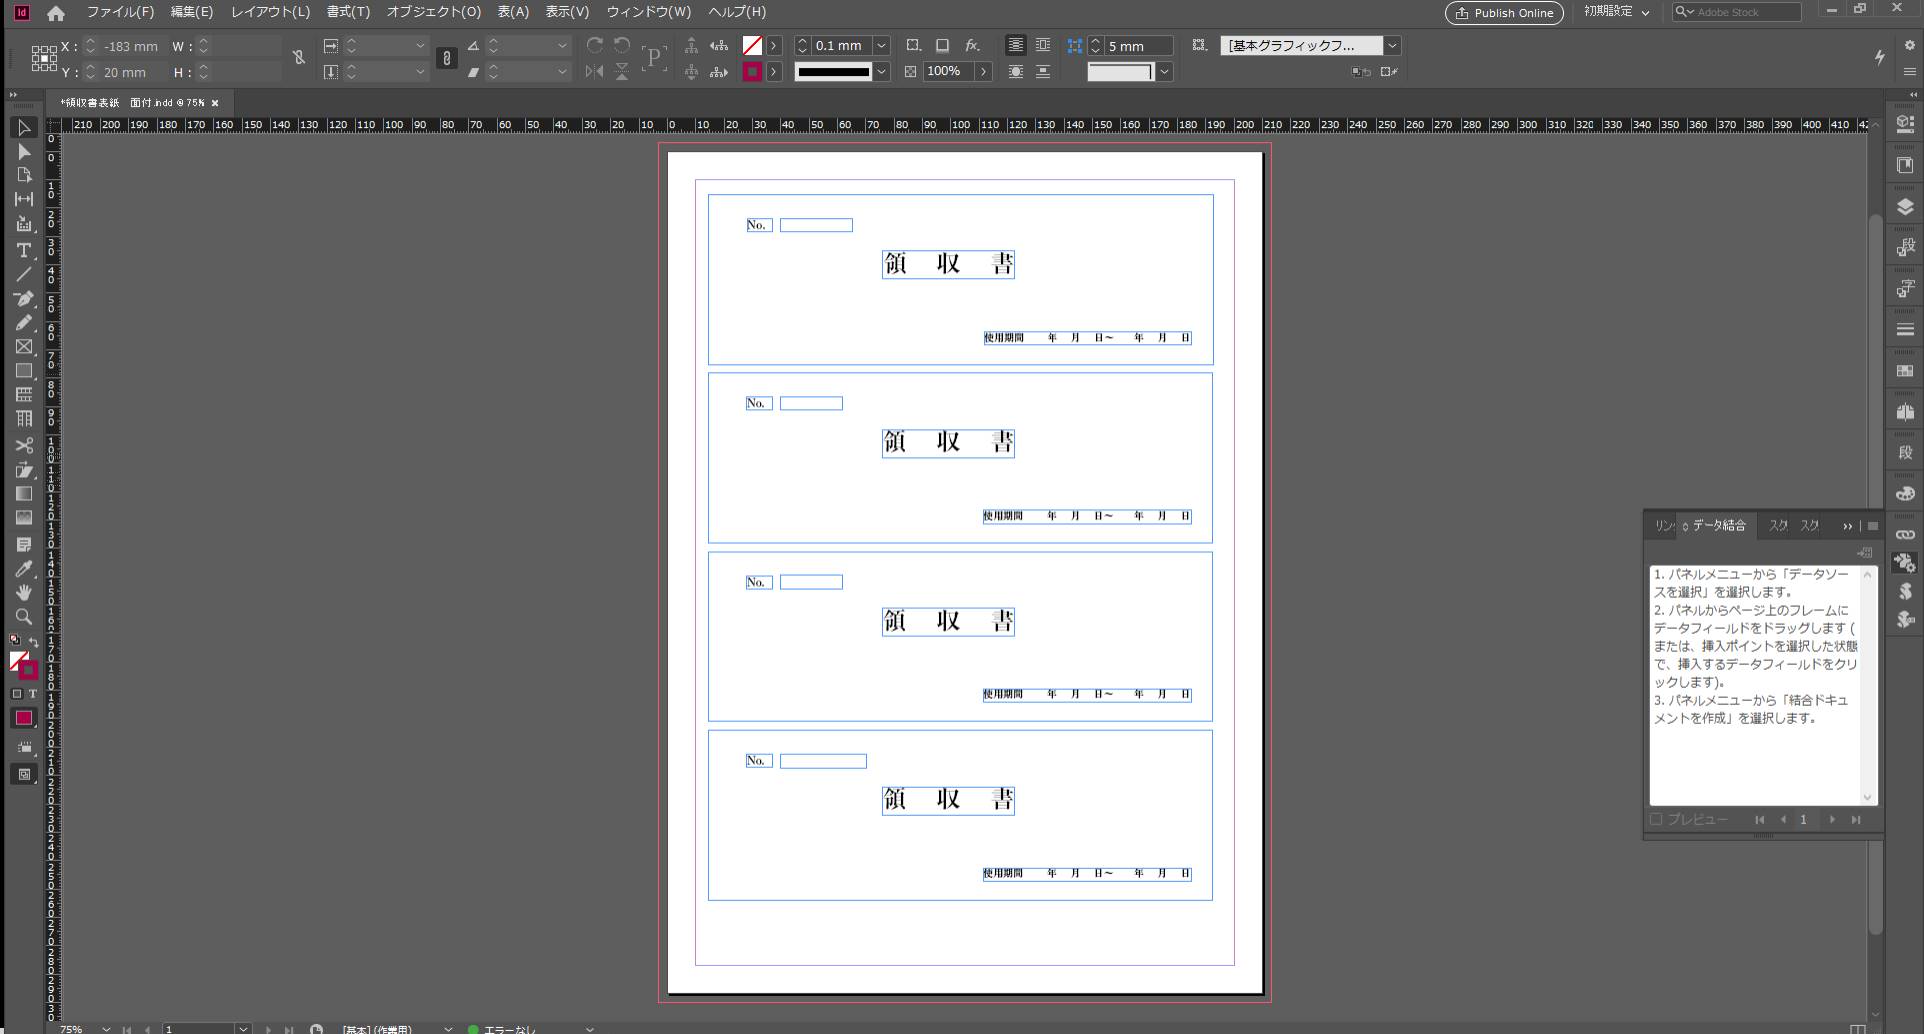
Task: Open the ウィンドウ(W) menu
Action: [648, 12]
